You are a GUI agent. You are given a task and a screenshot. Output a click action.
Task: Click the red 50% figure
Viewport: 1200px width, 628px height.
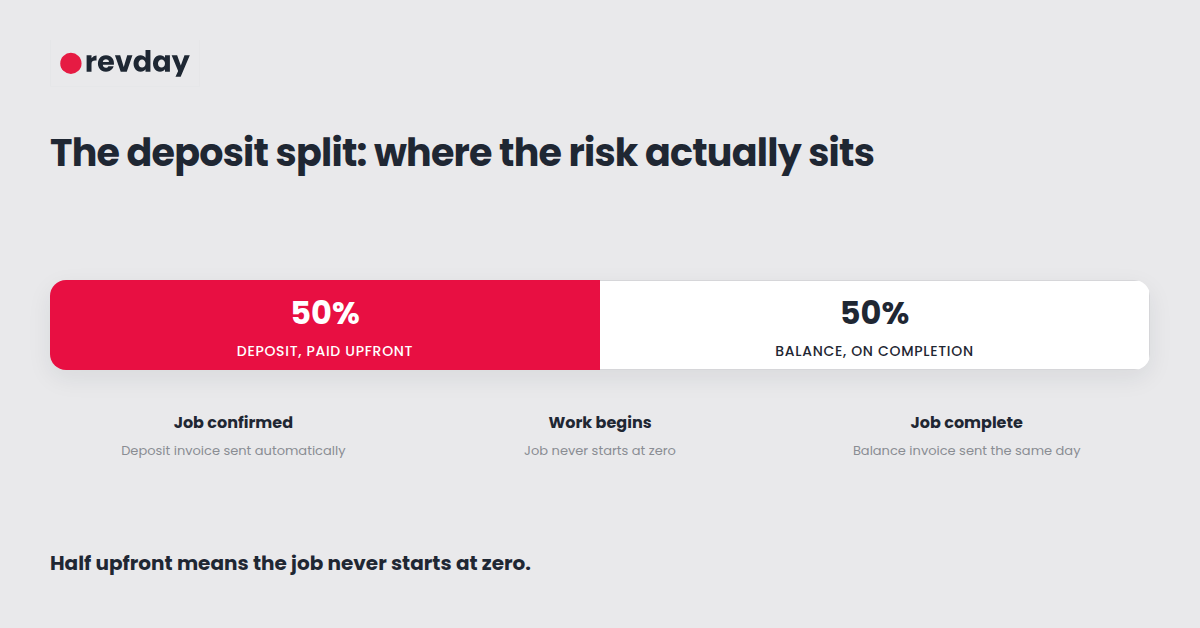tap(325, 313)
